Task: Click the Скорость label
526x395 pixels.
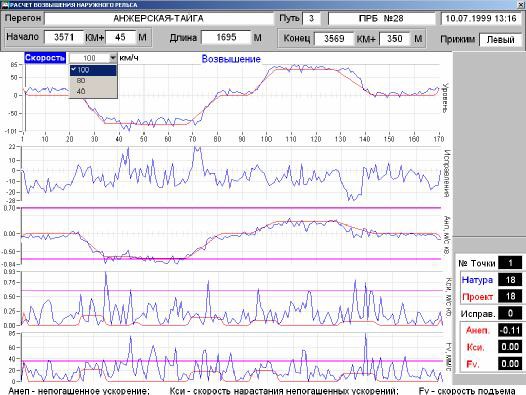Action: click(45, 58)
